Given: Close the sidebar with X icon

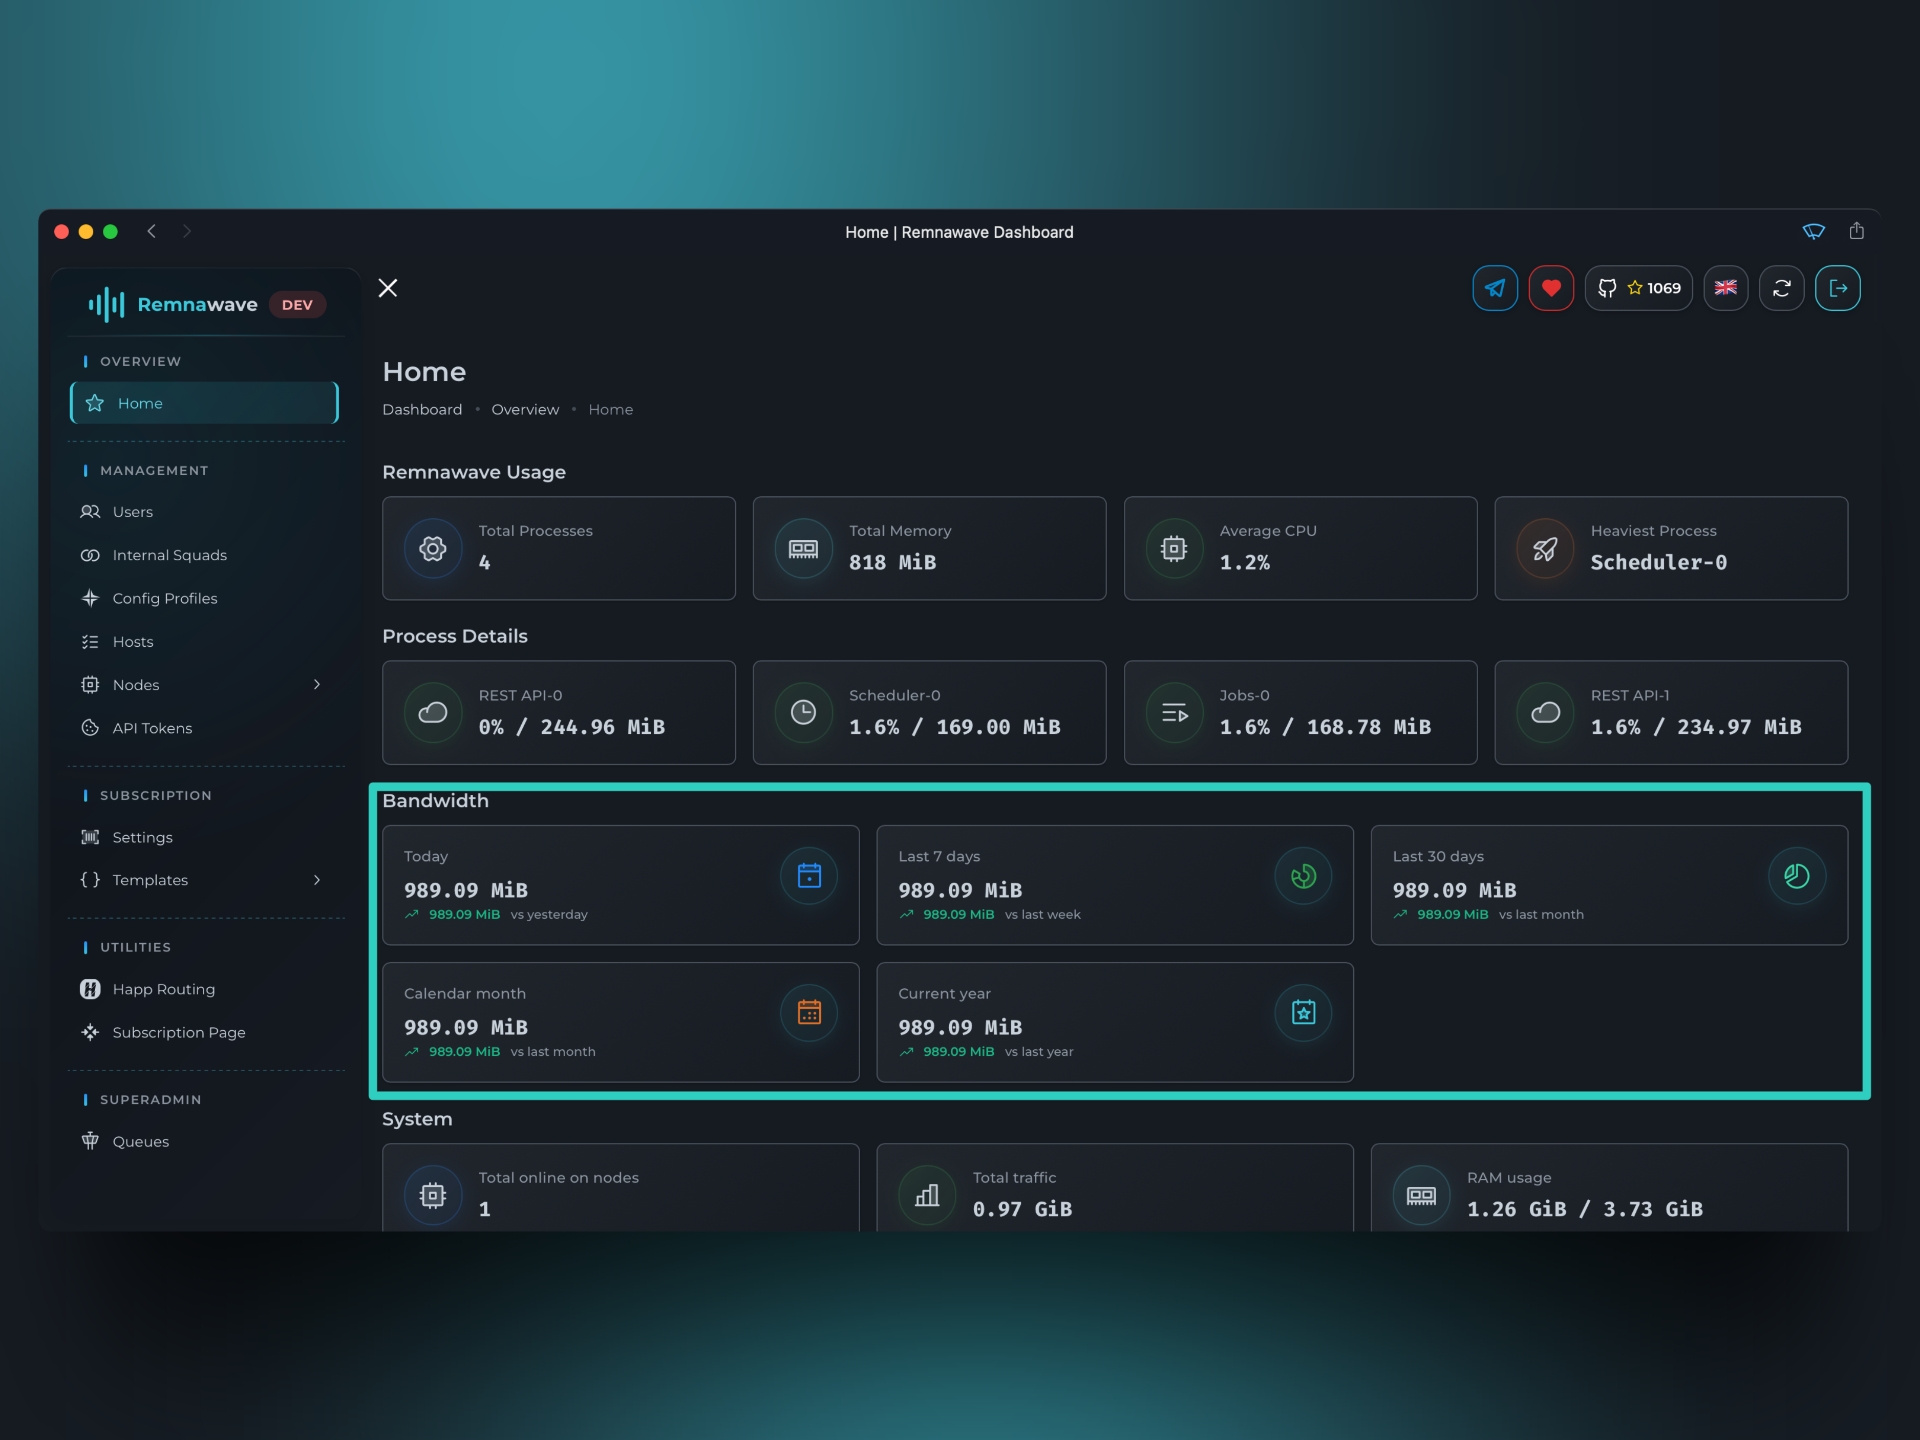Looking at the screenshot, I should pyautogui.click(x=388, y=288).
